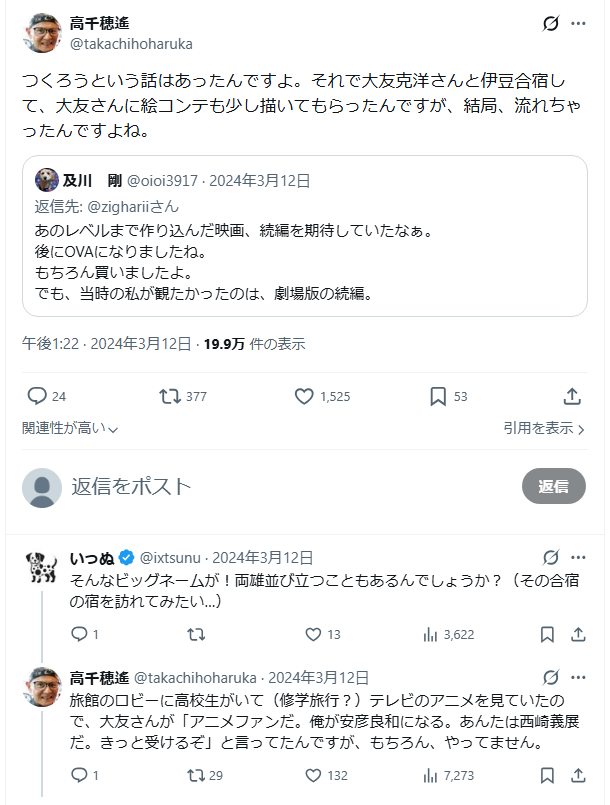Open more options on いつぬ reply

(578, 557)
